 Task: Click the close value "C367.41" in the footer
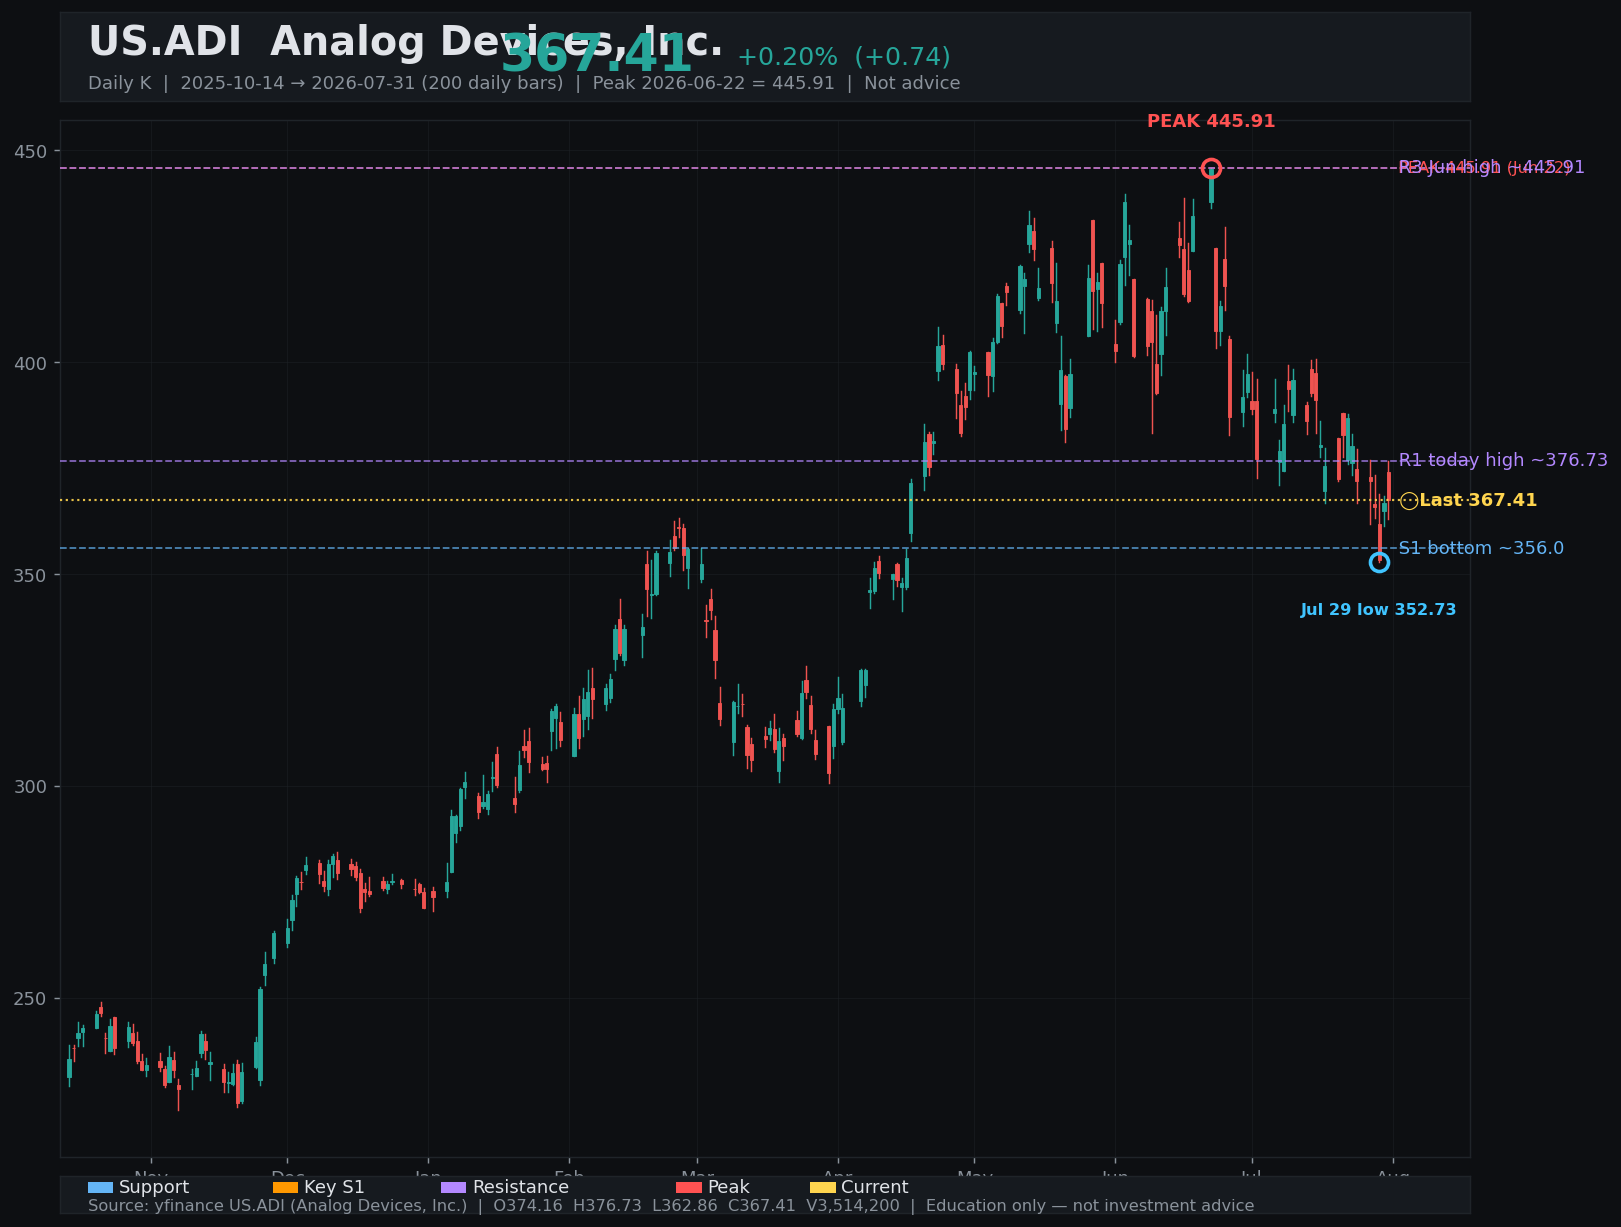point(763,1206)
